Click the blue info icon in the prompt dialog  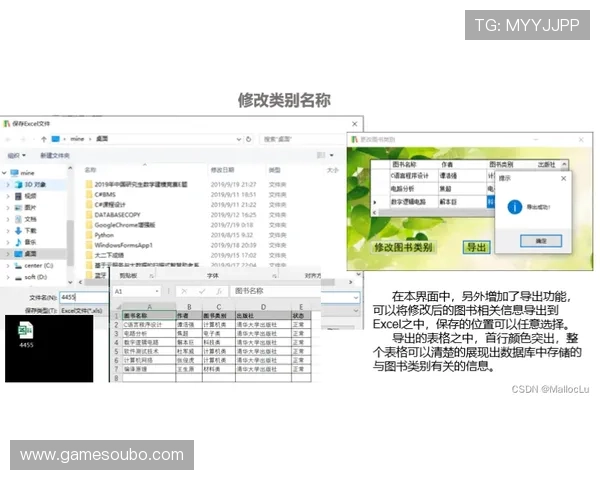515,207
